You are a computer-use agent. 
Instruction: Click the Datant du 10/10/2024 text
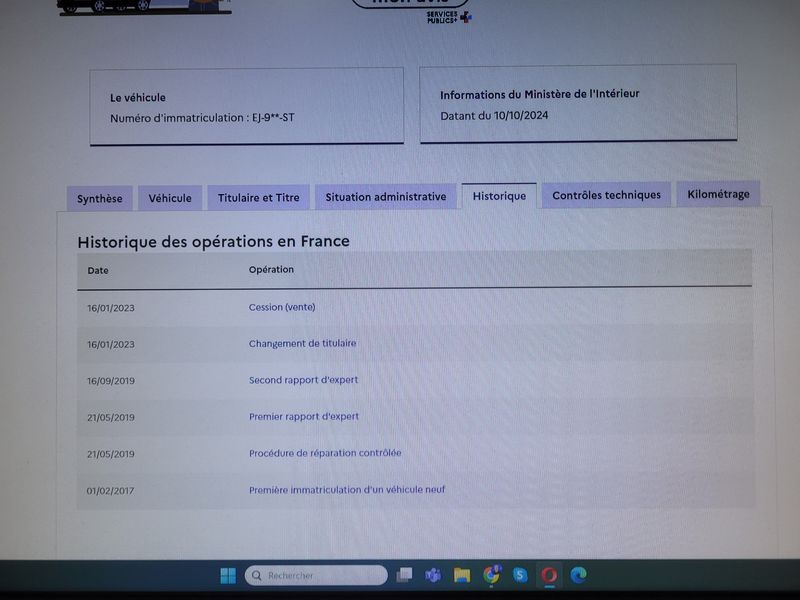point(494,115)
